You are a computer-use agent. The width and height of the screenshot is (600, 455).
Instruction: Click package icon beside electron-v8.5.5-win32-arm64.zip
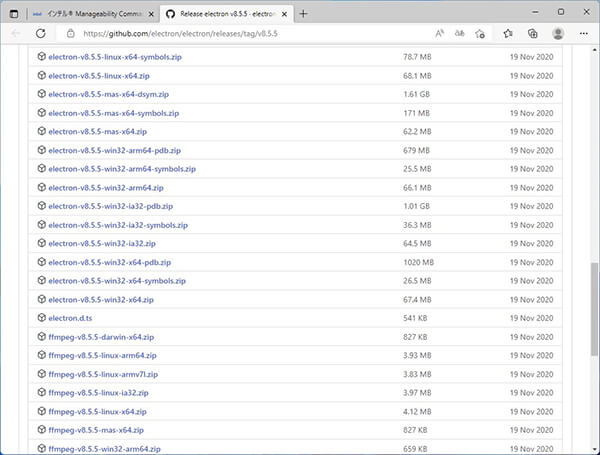(x=42, y=188)
